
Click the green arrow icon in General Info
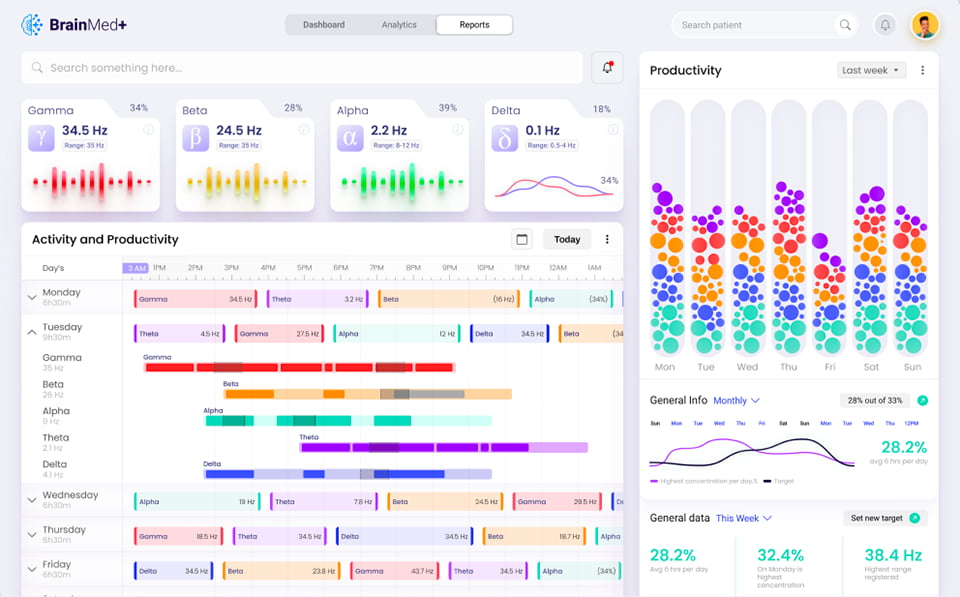922,400
